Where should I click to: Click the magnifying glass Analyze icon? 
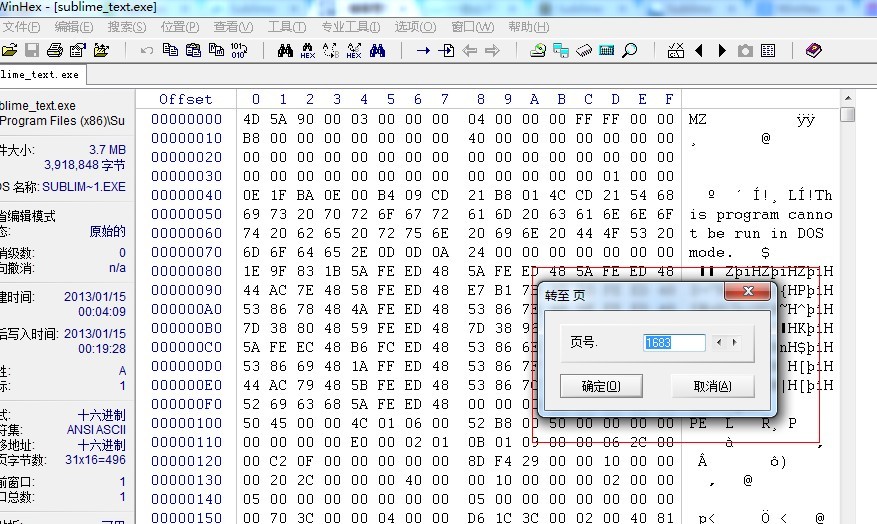tap(630, 51)
